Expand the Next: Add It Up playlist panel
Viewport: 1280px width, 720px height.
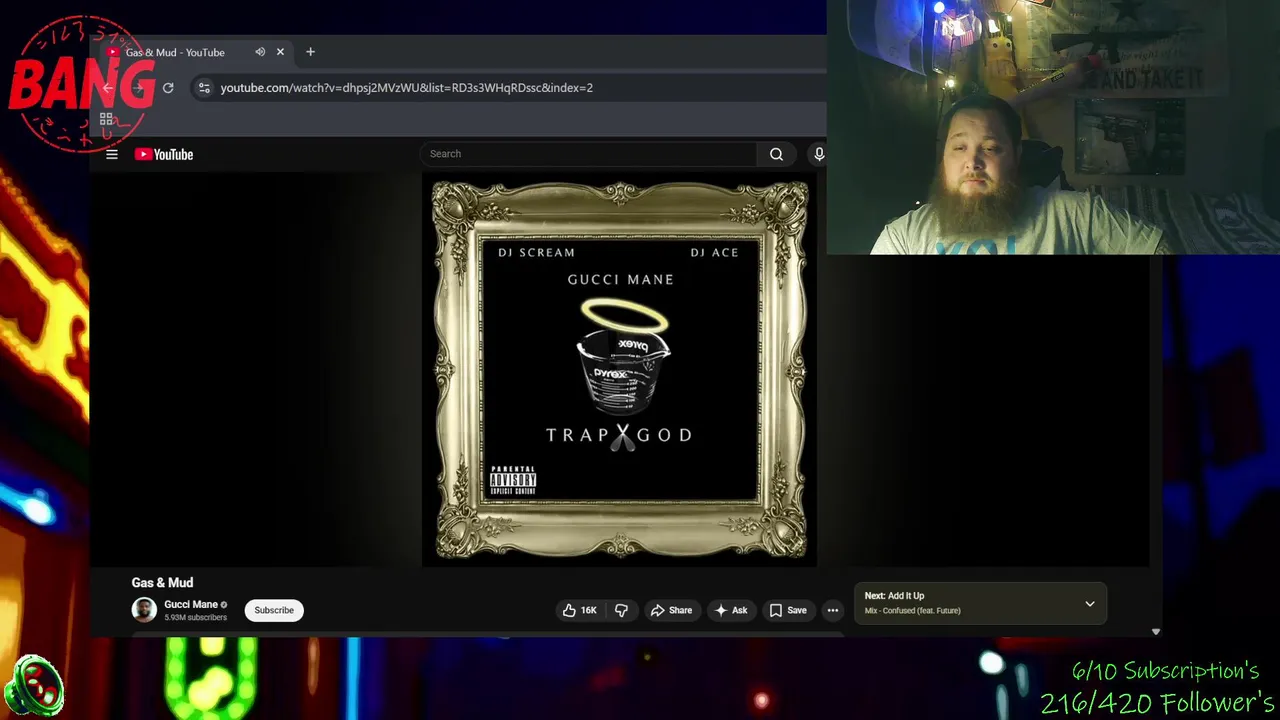pyautogui.click(x=1090, y=604)
